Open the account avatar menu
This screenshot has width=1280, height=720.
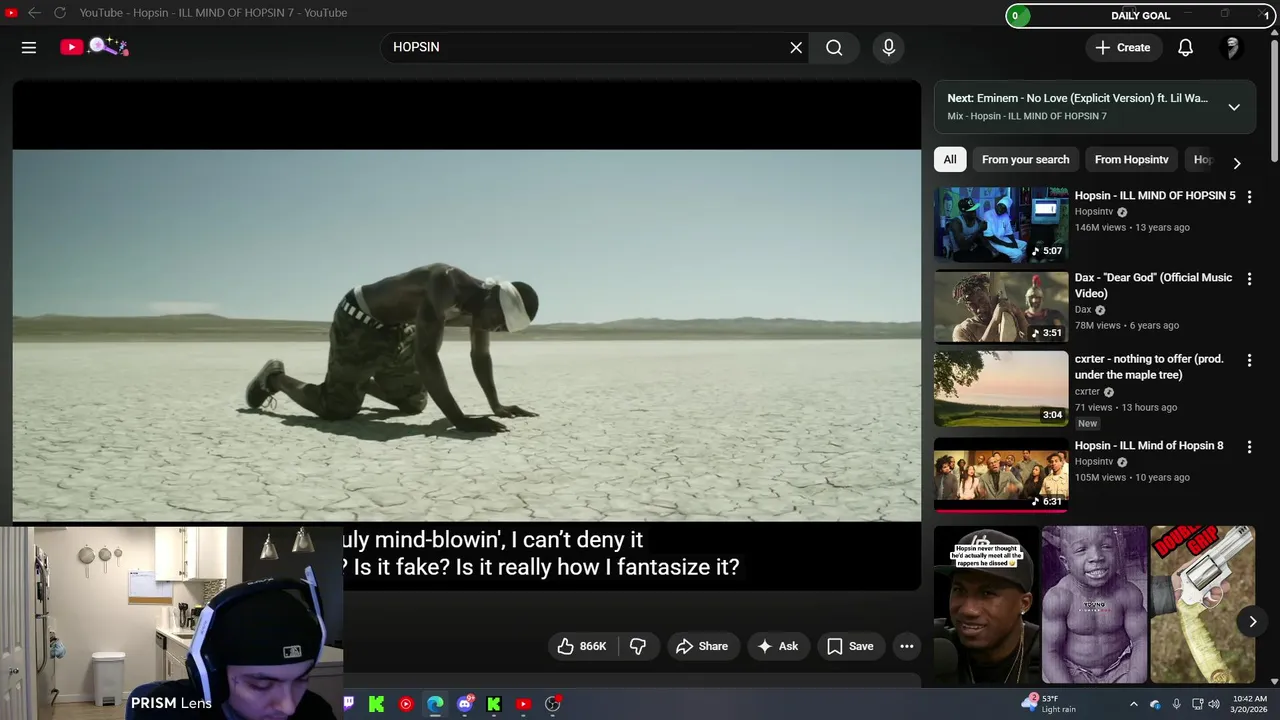coord(1233,47)
